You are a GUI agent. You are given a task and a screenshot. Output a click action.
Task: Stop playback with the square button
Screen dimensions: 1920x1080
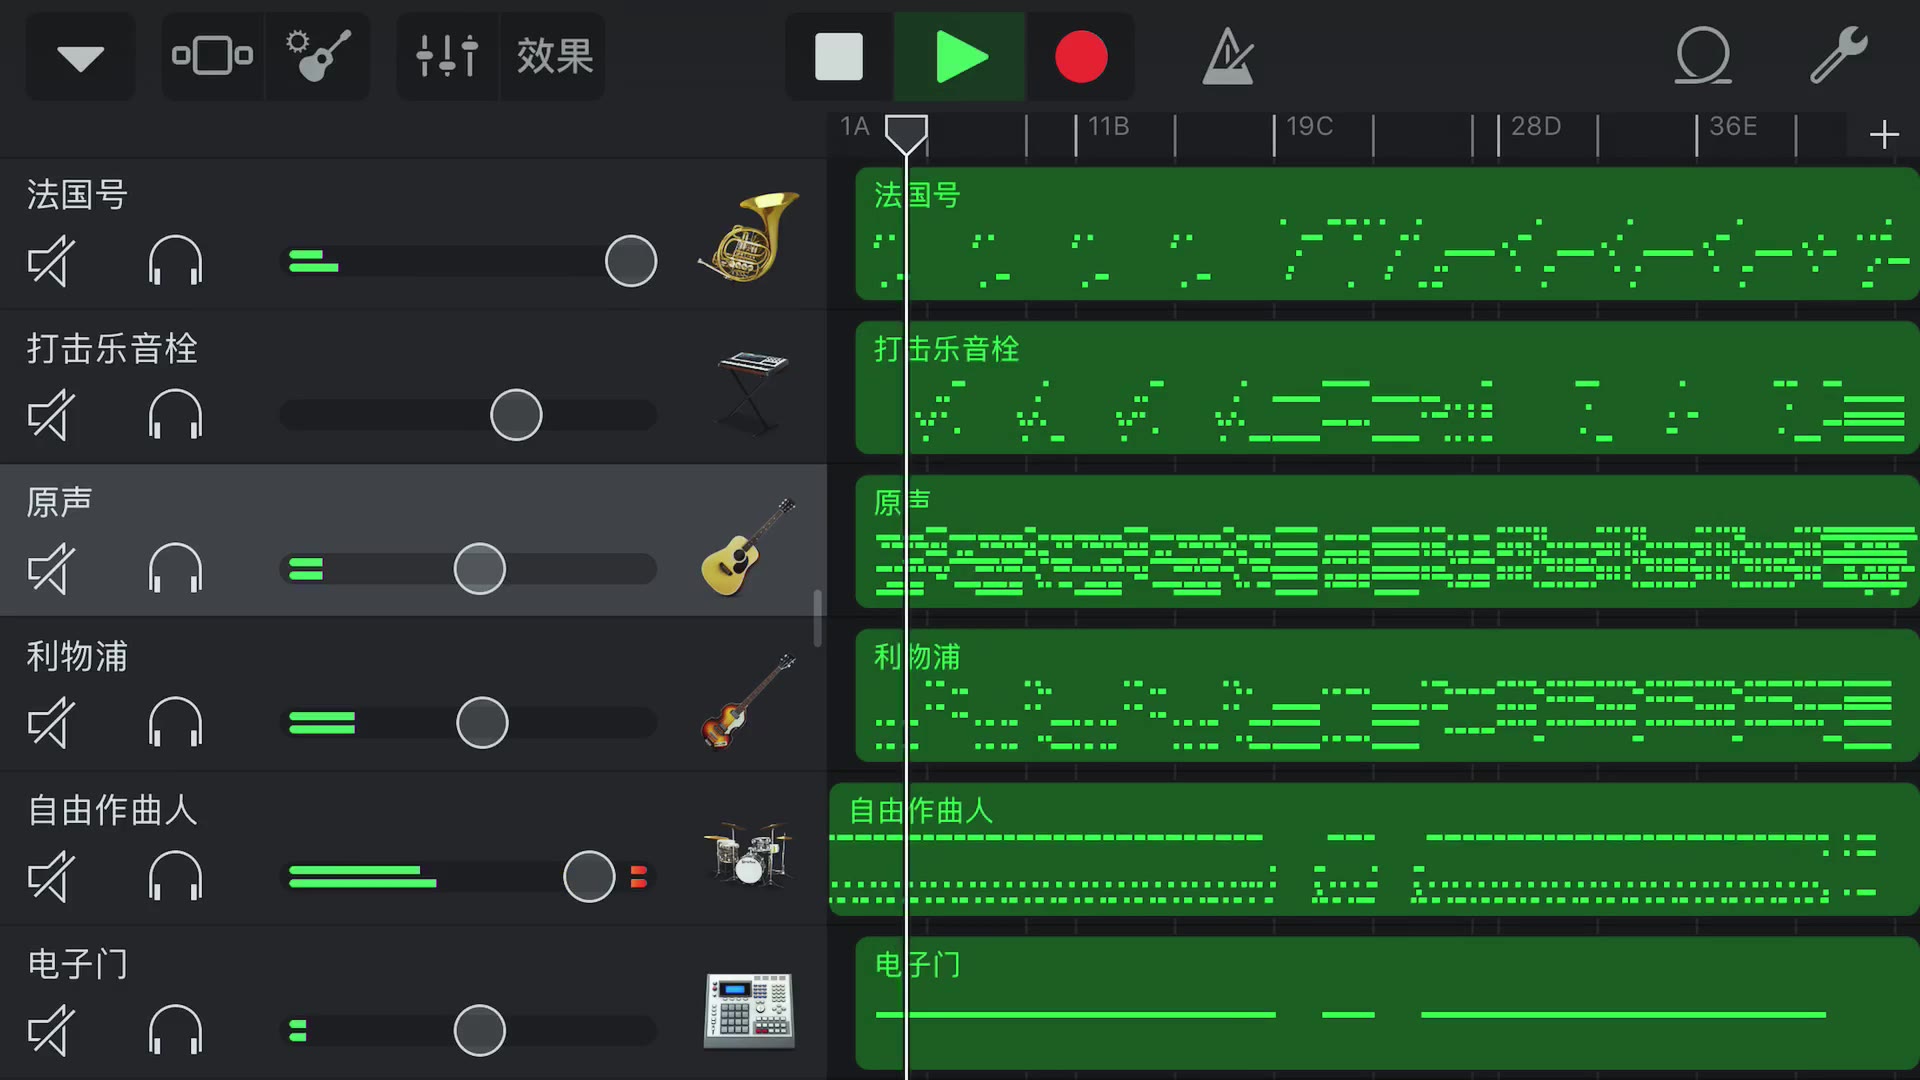[838, 56]
